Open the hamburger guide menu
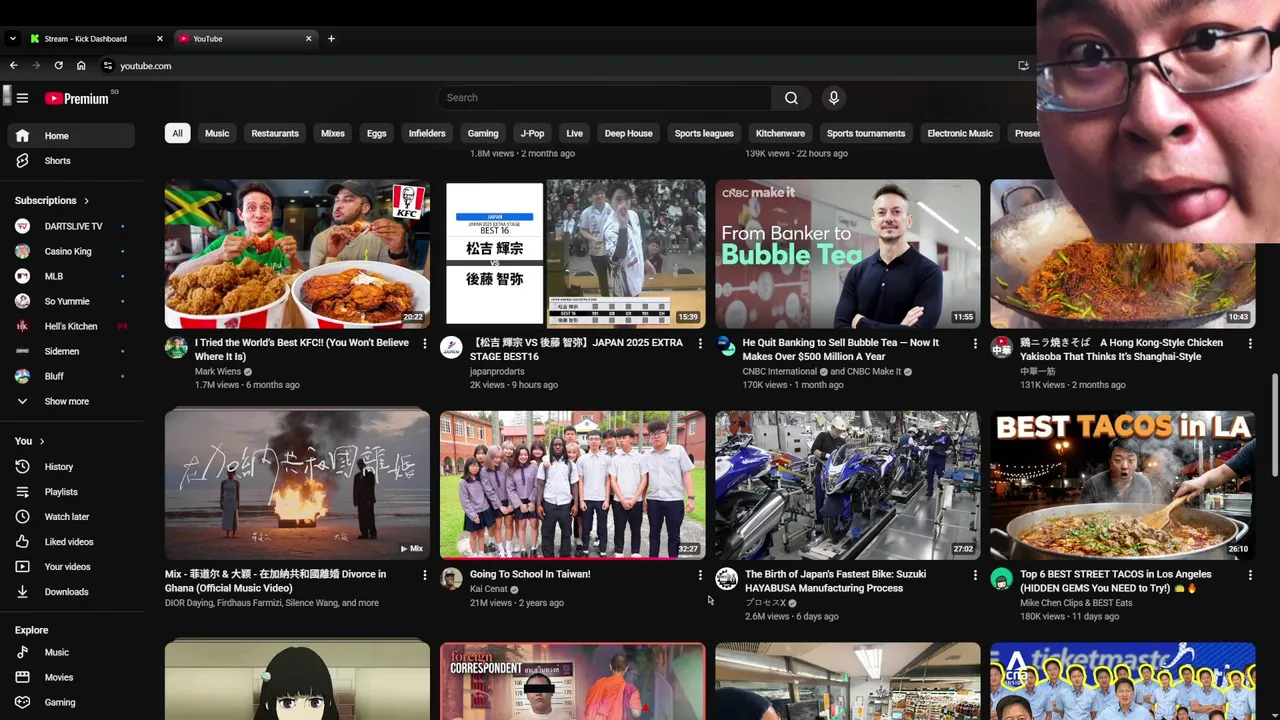The image size is (1280, 720). 22,98
